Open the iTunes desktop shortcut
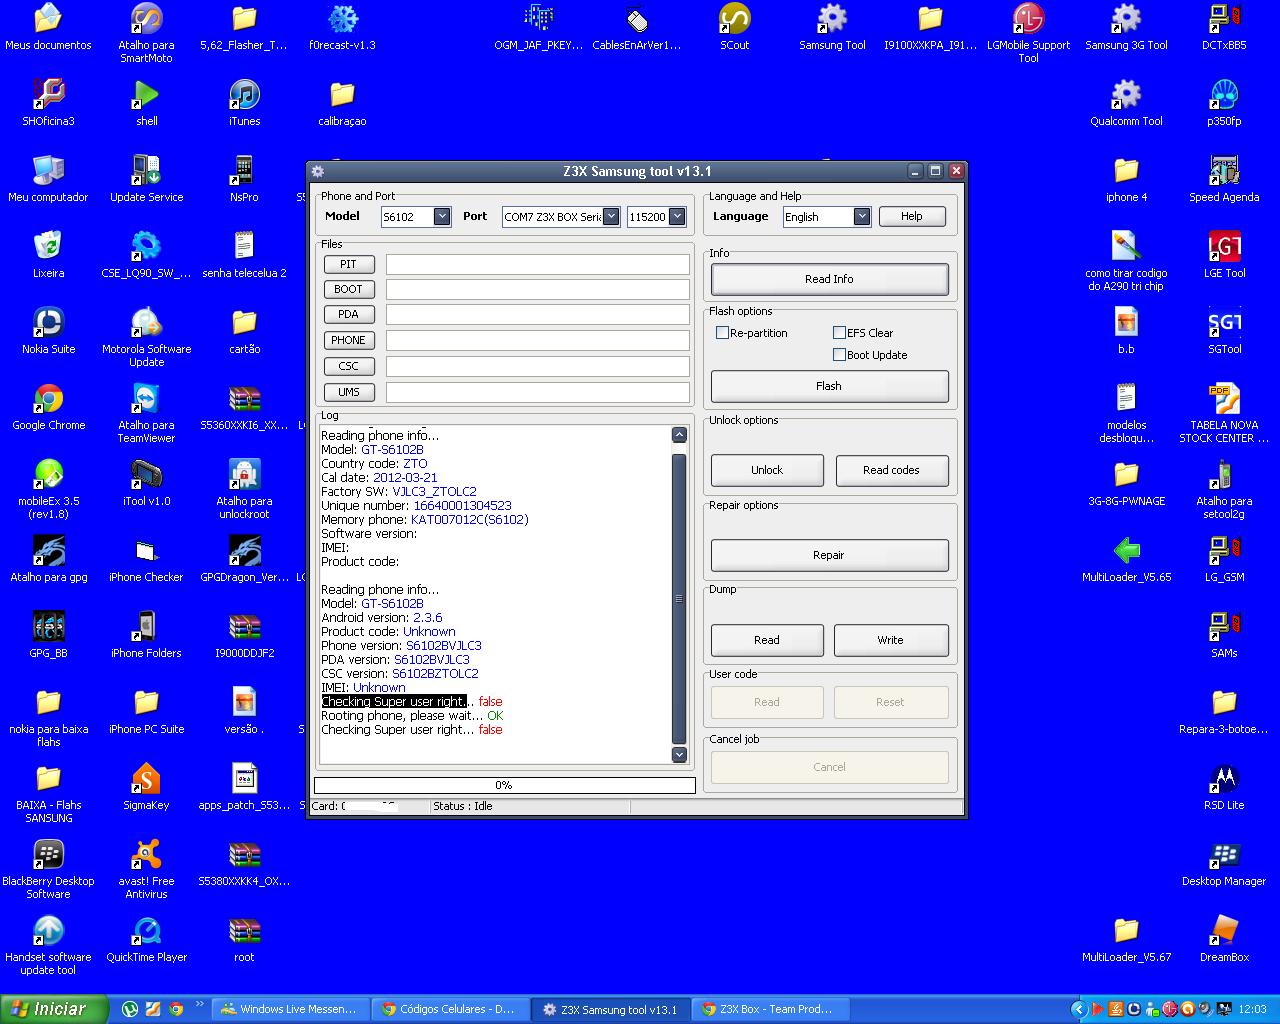This screenshot has width=1280, height=1024. point(244,103)
